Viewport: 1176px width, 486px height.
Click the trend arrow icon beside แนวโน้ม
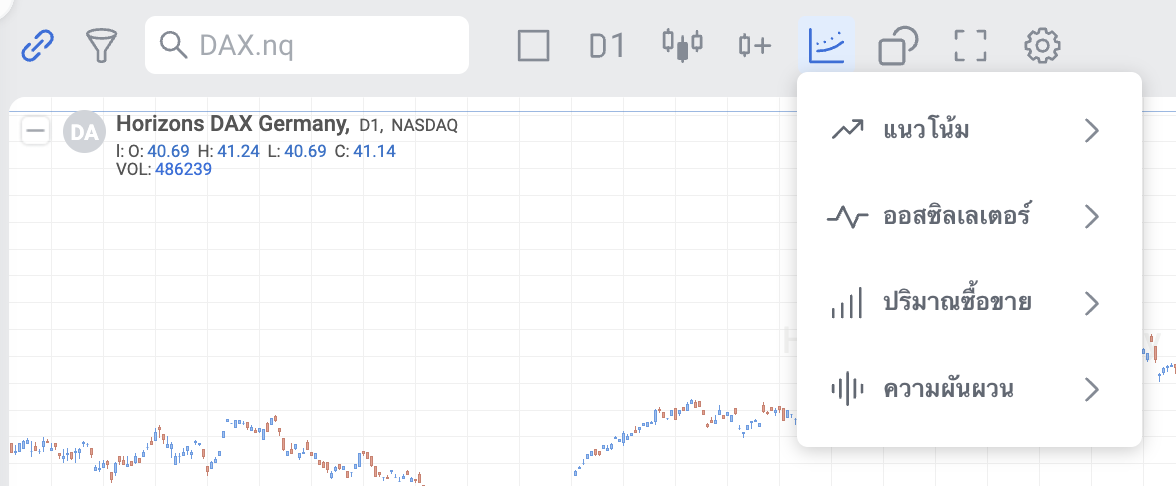(847, 130)
